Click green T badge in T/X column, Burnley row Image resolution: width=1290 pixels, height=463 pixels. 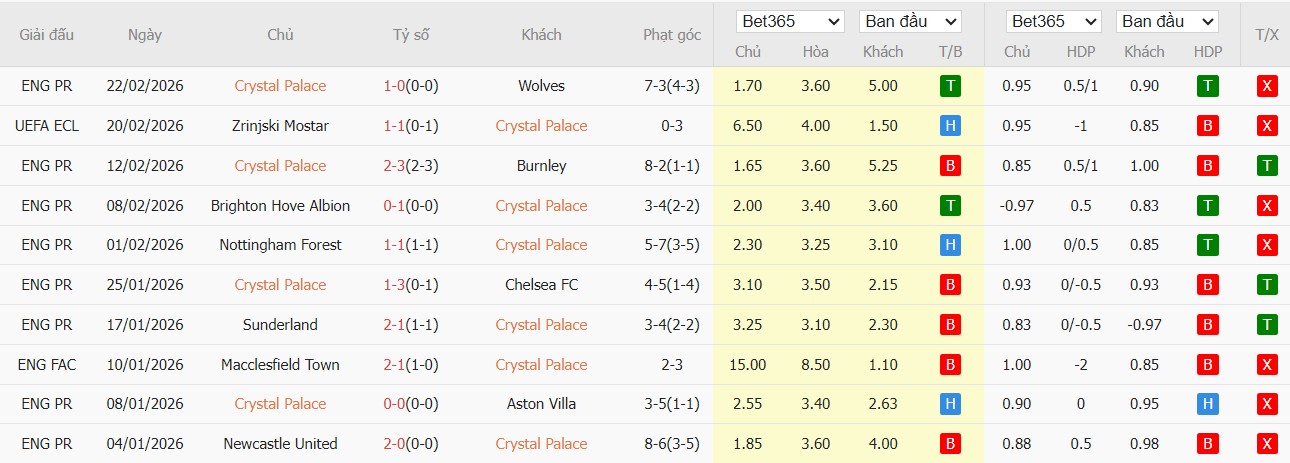(x=1267, y=166)
